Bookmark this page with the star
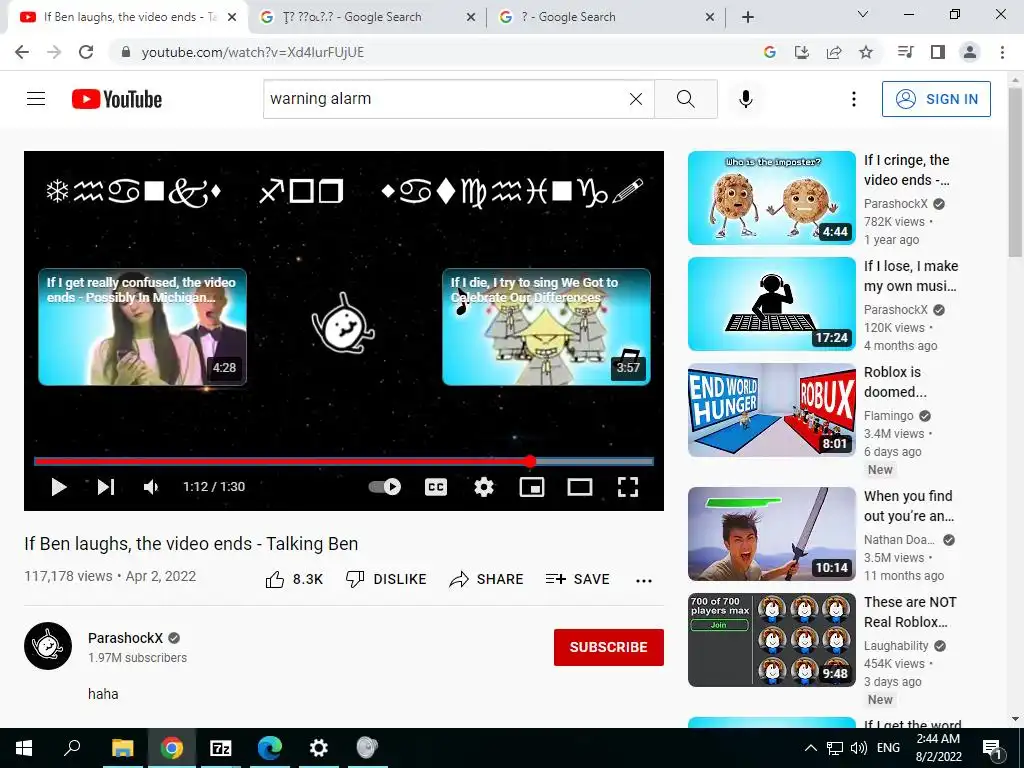The image size is (1024, 768). click(866, 52)
